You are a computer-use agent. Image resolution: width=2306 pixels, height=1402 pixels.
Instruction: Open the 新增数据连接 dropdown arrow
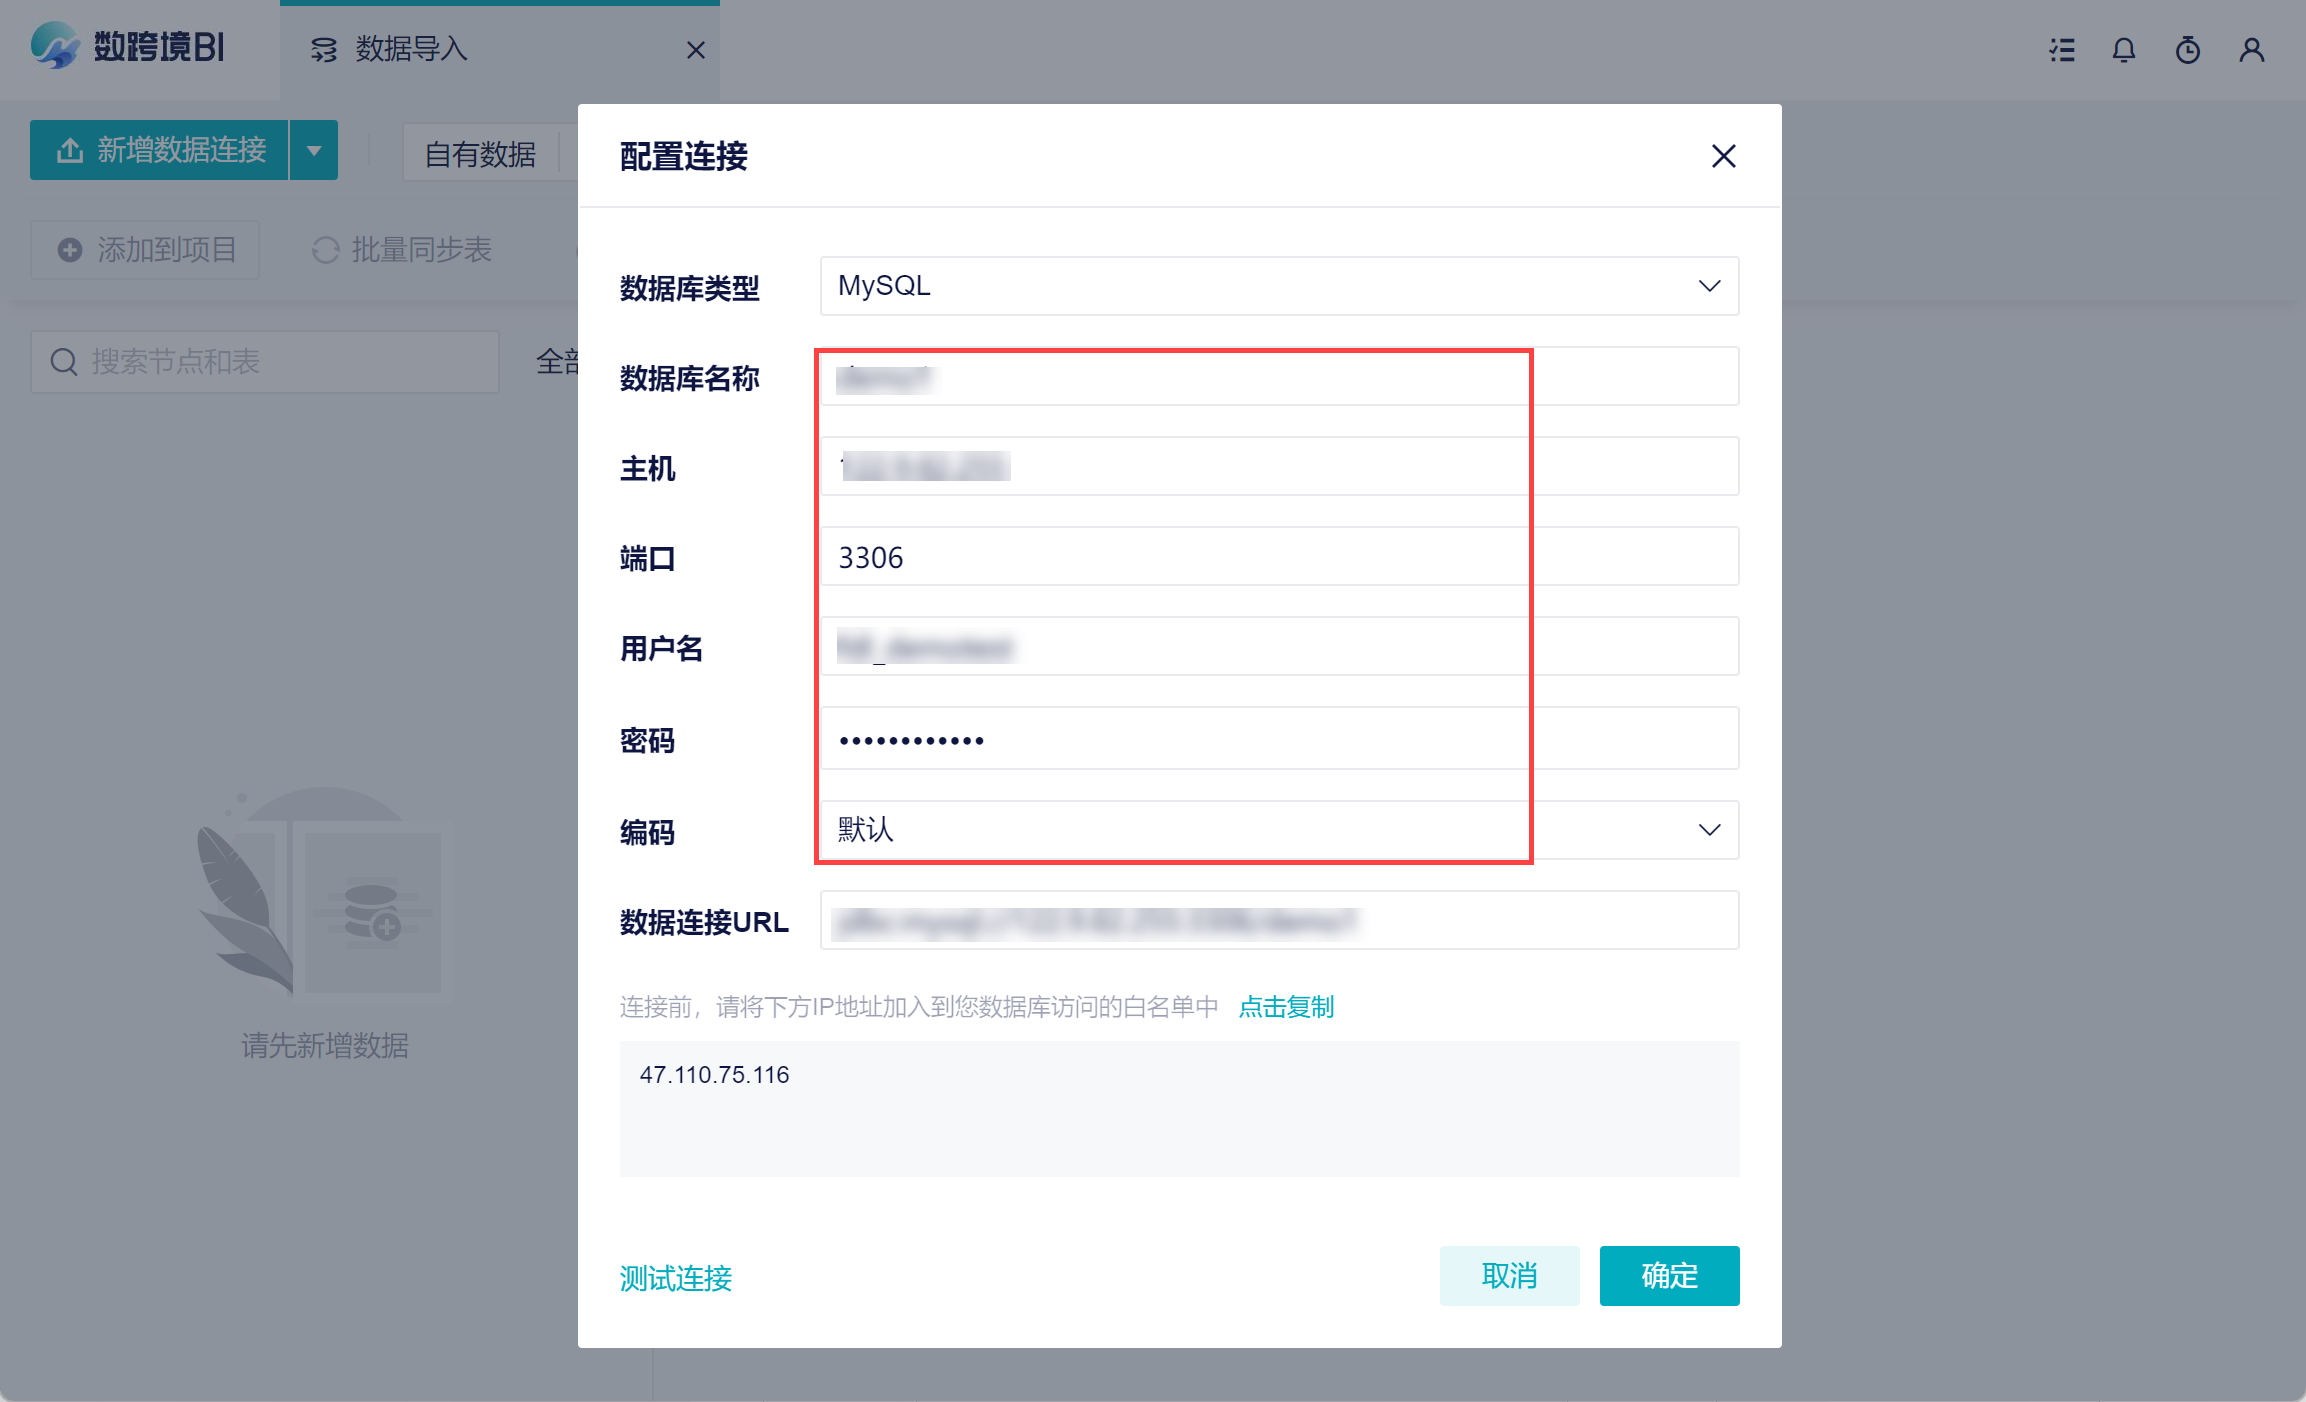[x=314, y=151]
